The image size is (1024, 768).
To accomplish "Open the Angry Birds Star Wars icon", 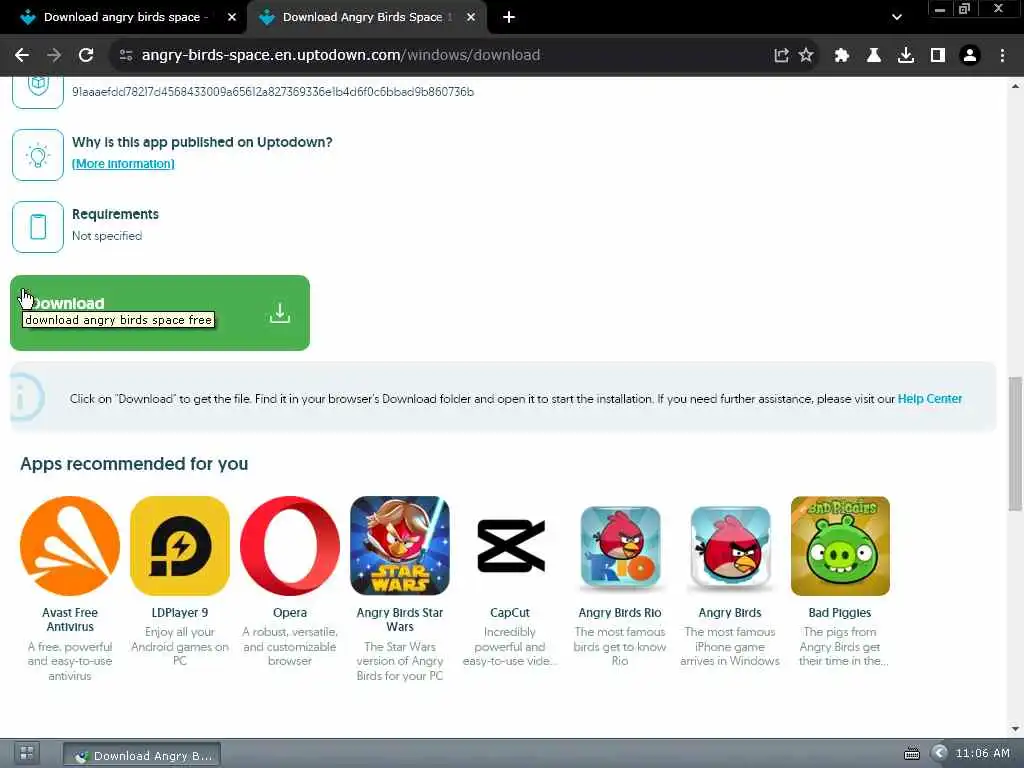I will click(x=400, y=546).
